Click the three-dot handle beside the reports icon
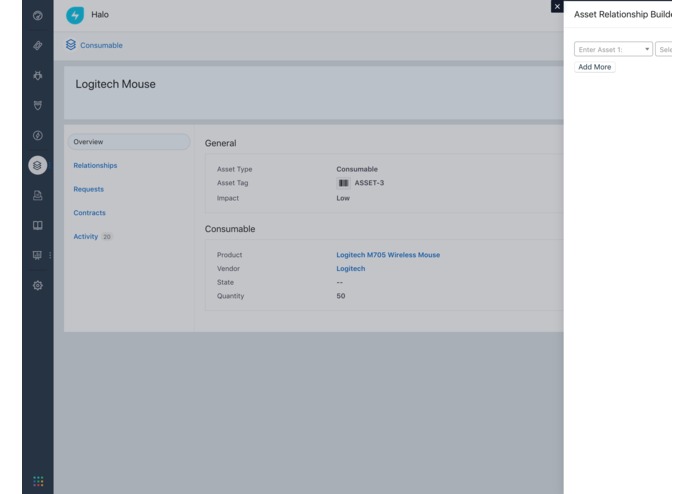695x494 pixels. click(50, 255)
